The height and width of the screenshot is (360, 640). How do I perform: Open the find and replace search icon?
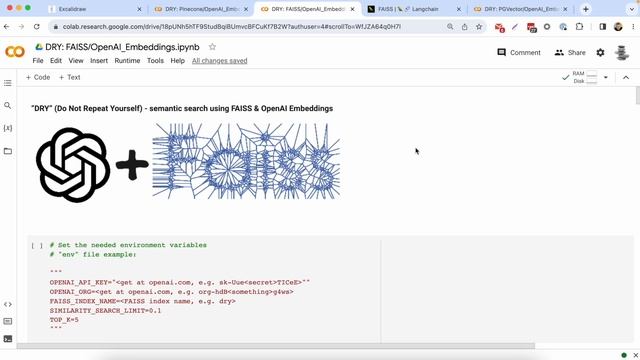coord(8,105)
